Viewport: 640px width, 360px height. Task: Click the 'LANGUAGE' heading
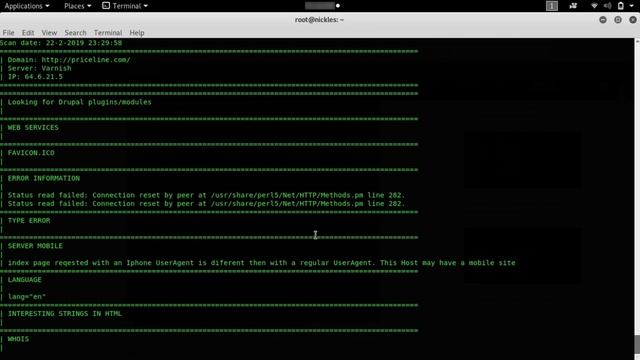pyautogui.click(x=24, y=280)
